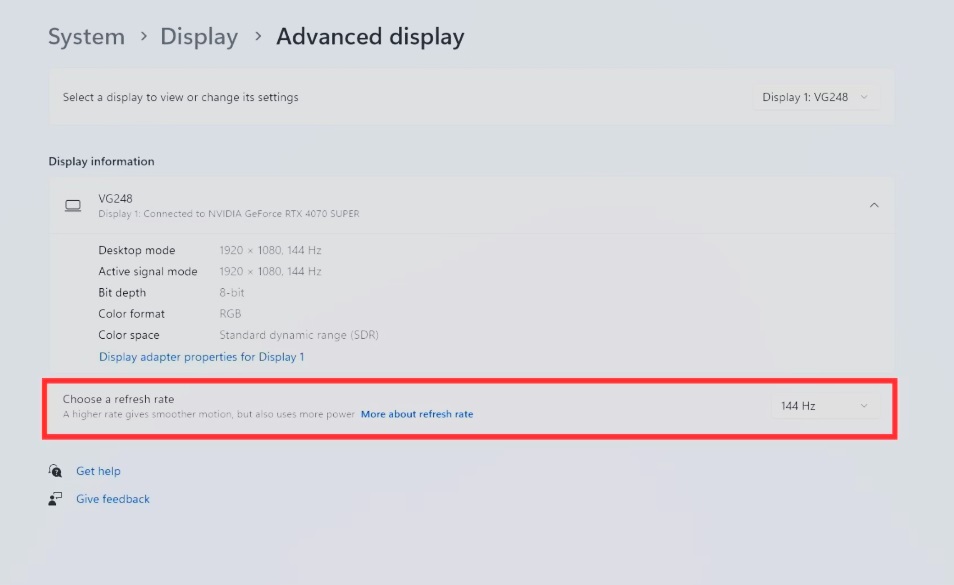Click the chevron inside the 144 Hz combo box
This screenshot has width=954, height=585.
coord(865,407)
